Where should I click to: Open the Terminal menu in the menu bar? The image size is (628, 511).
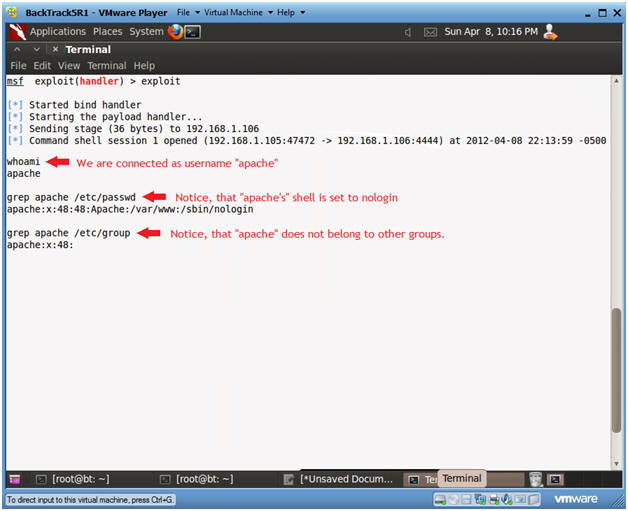[107, 66]
